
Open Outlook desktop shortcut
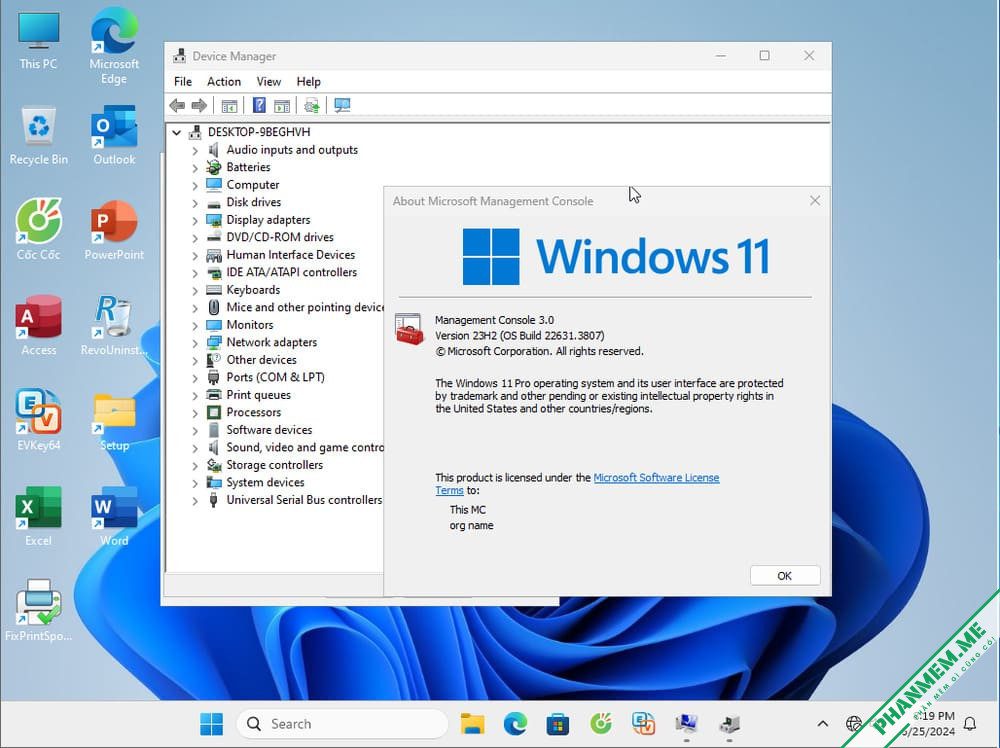click(x=114, y=136)
